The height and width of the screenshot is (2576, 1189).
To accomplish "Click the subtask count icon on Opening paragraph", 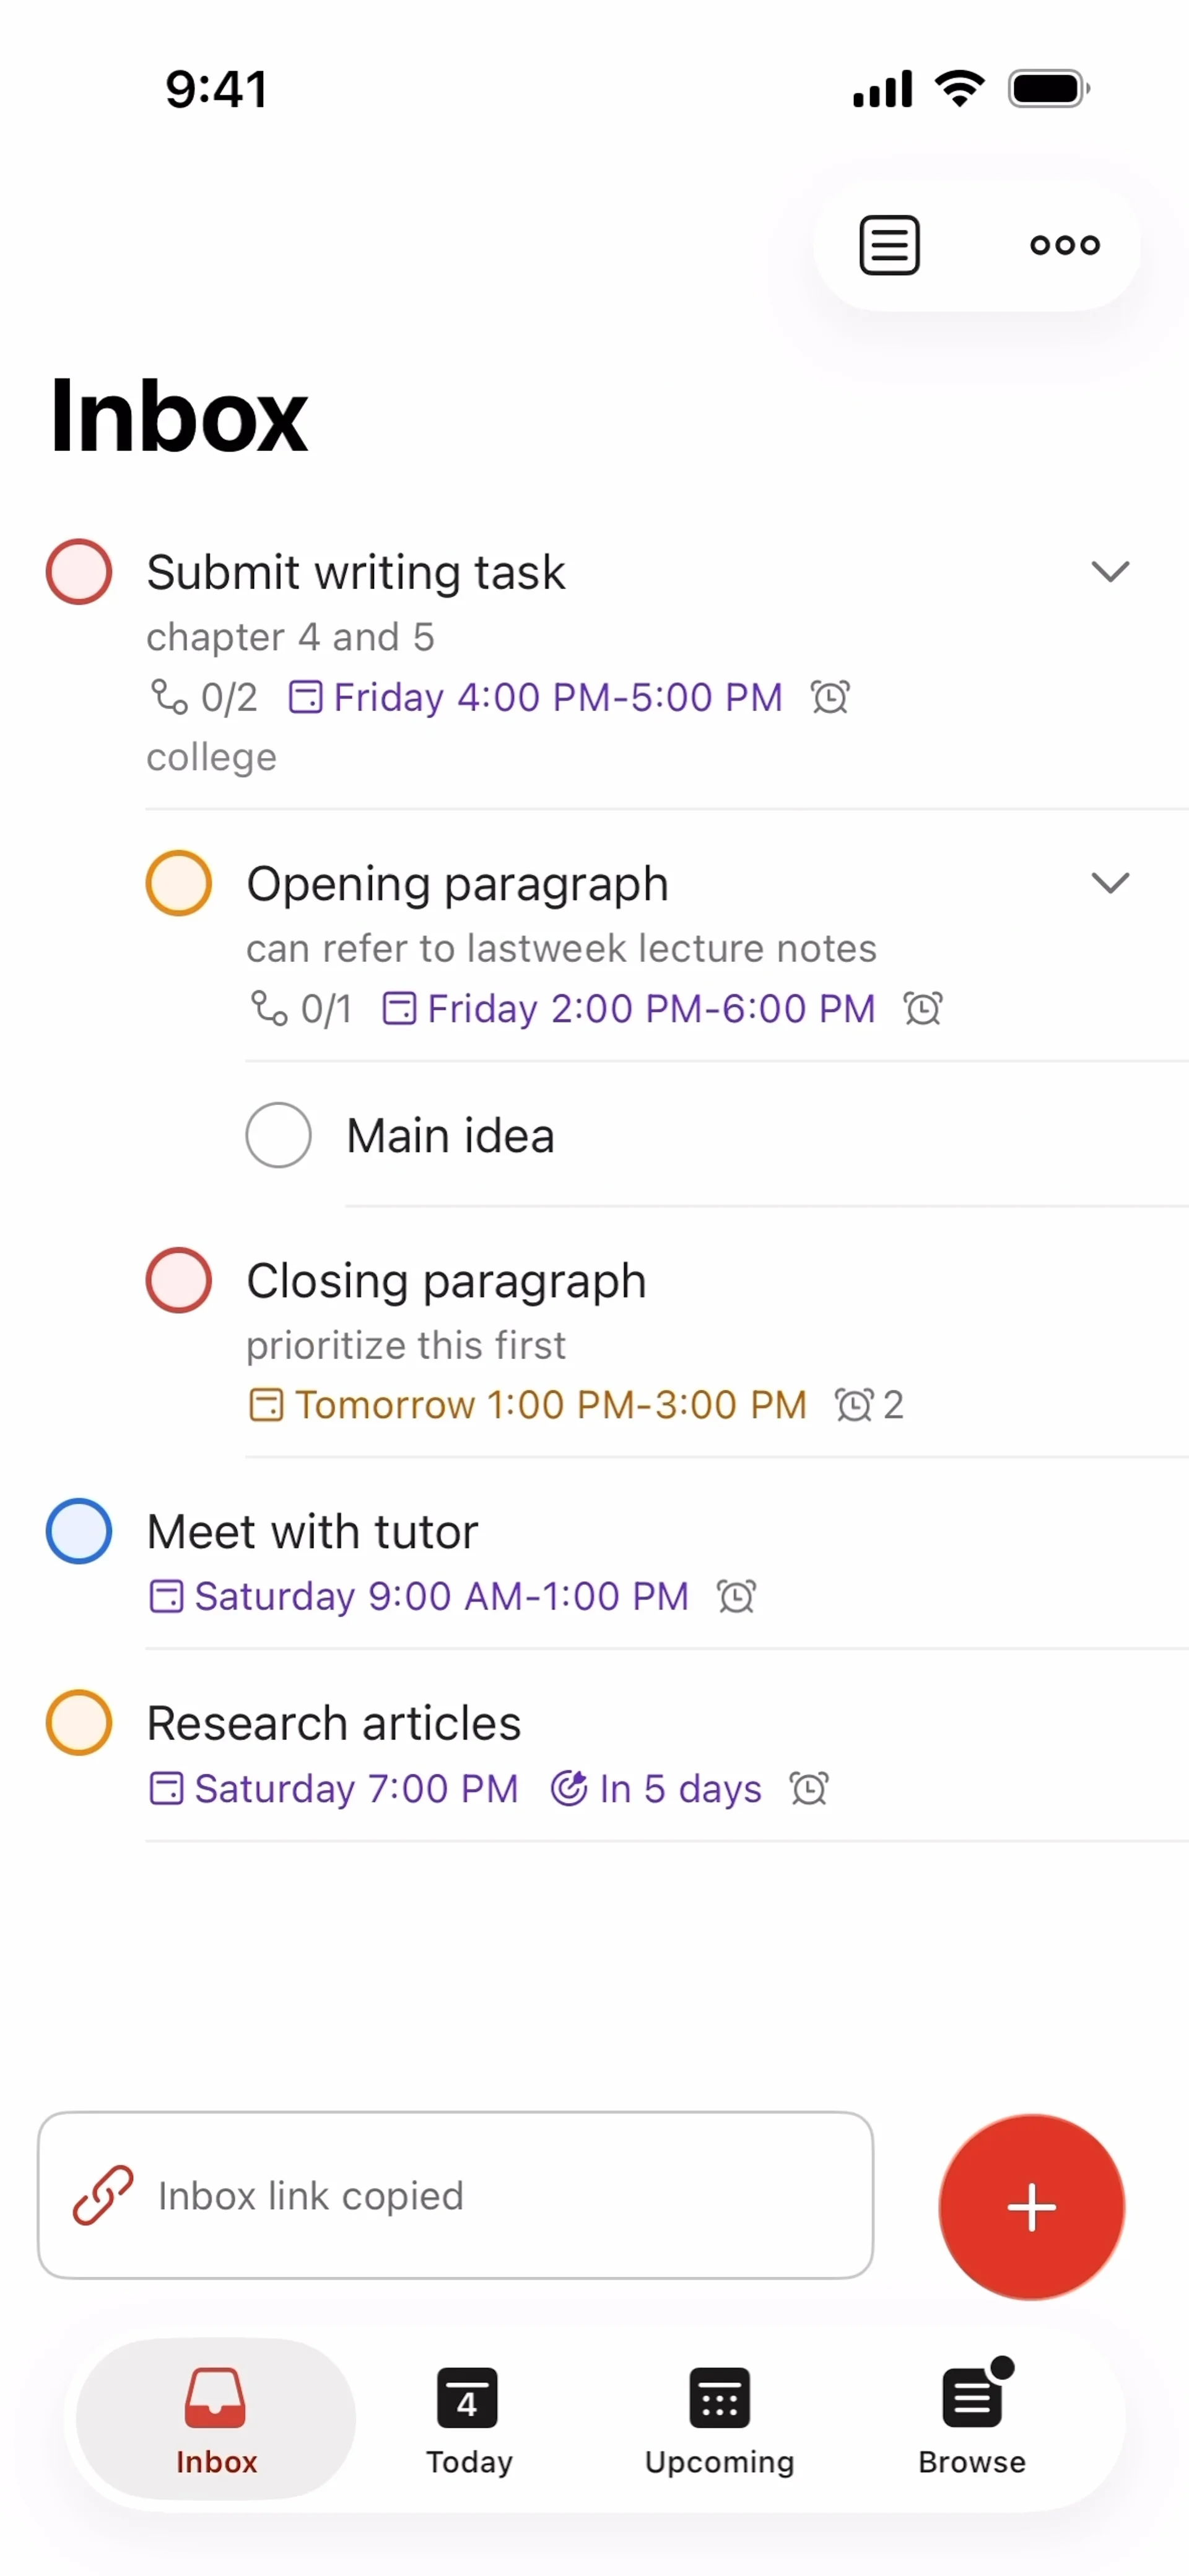I will (269, 1008).
